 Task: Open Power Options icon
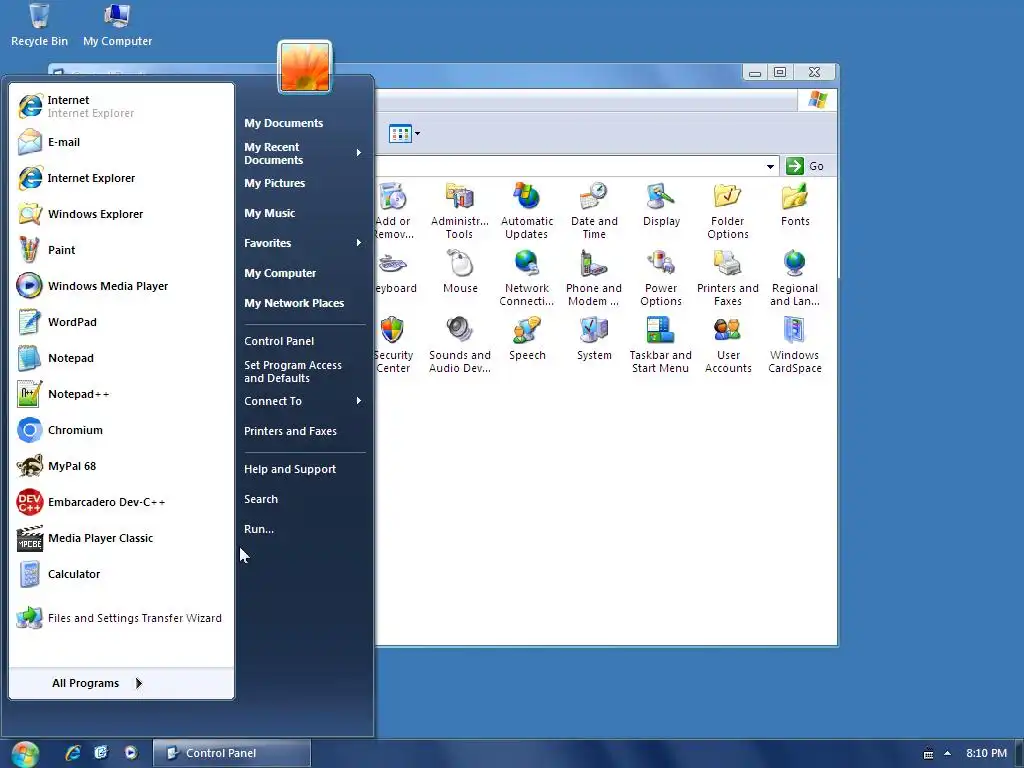click(661, 278)
